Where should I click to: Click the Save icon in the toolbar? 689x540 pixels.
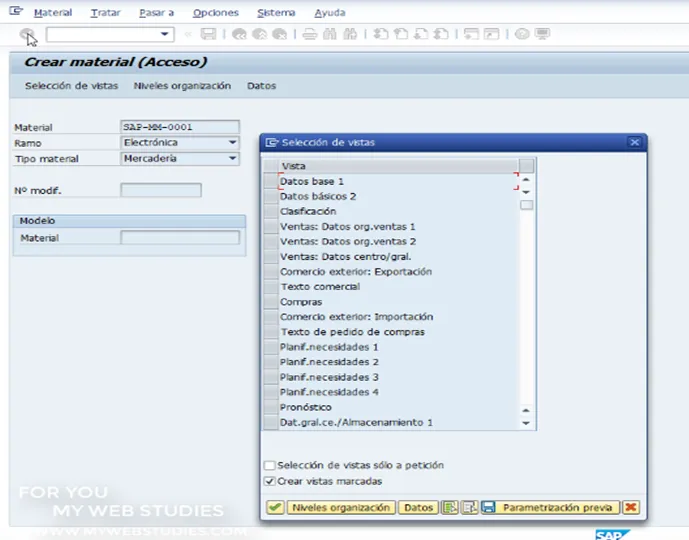(208, 34)
